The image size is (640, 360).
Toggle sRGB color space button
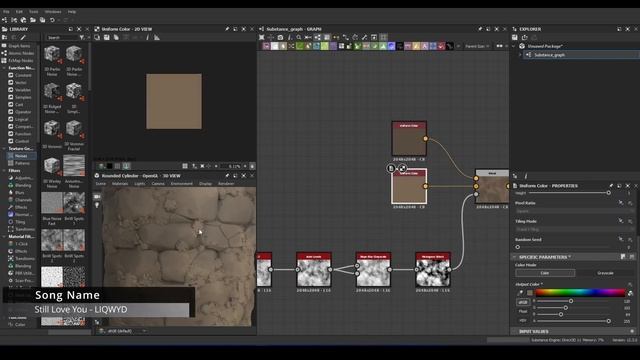tap(523, 302)
